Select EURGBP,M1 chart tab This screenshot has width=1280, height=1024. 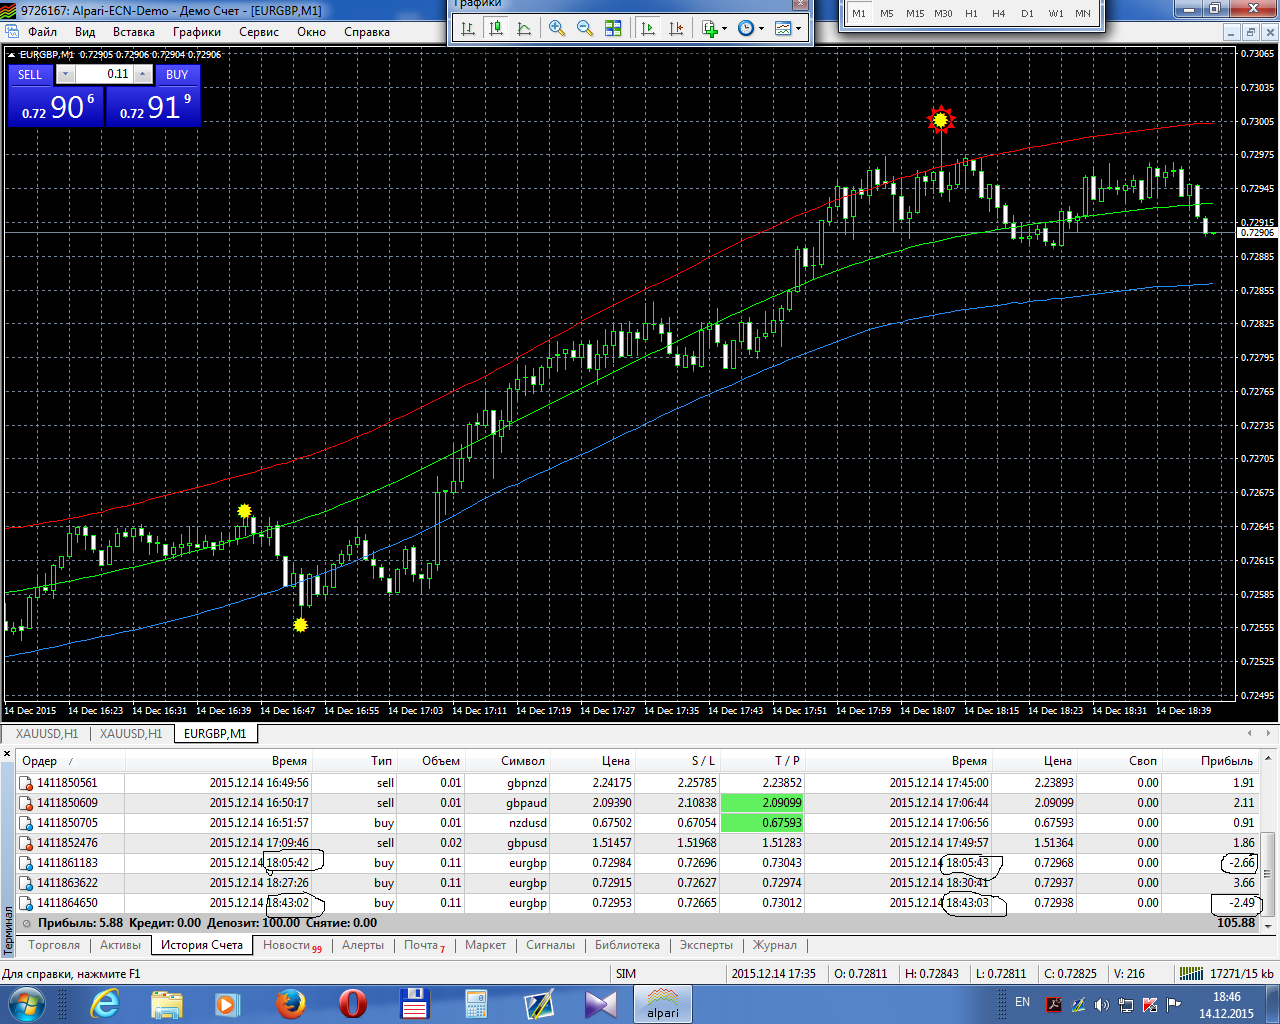(215, 734)
